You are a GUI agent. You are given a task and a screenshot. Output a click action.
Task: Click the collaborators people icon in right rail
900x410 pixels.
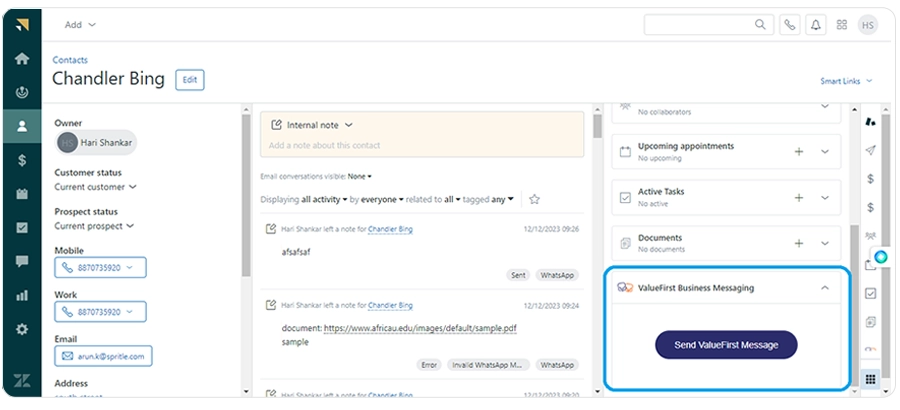pos(870,235)
